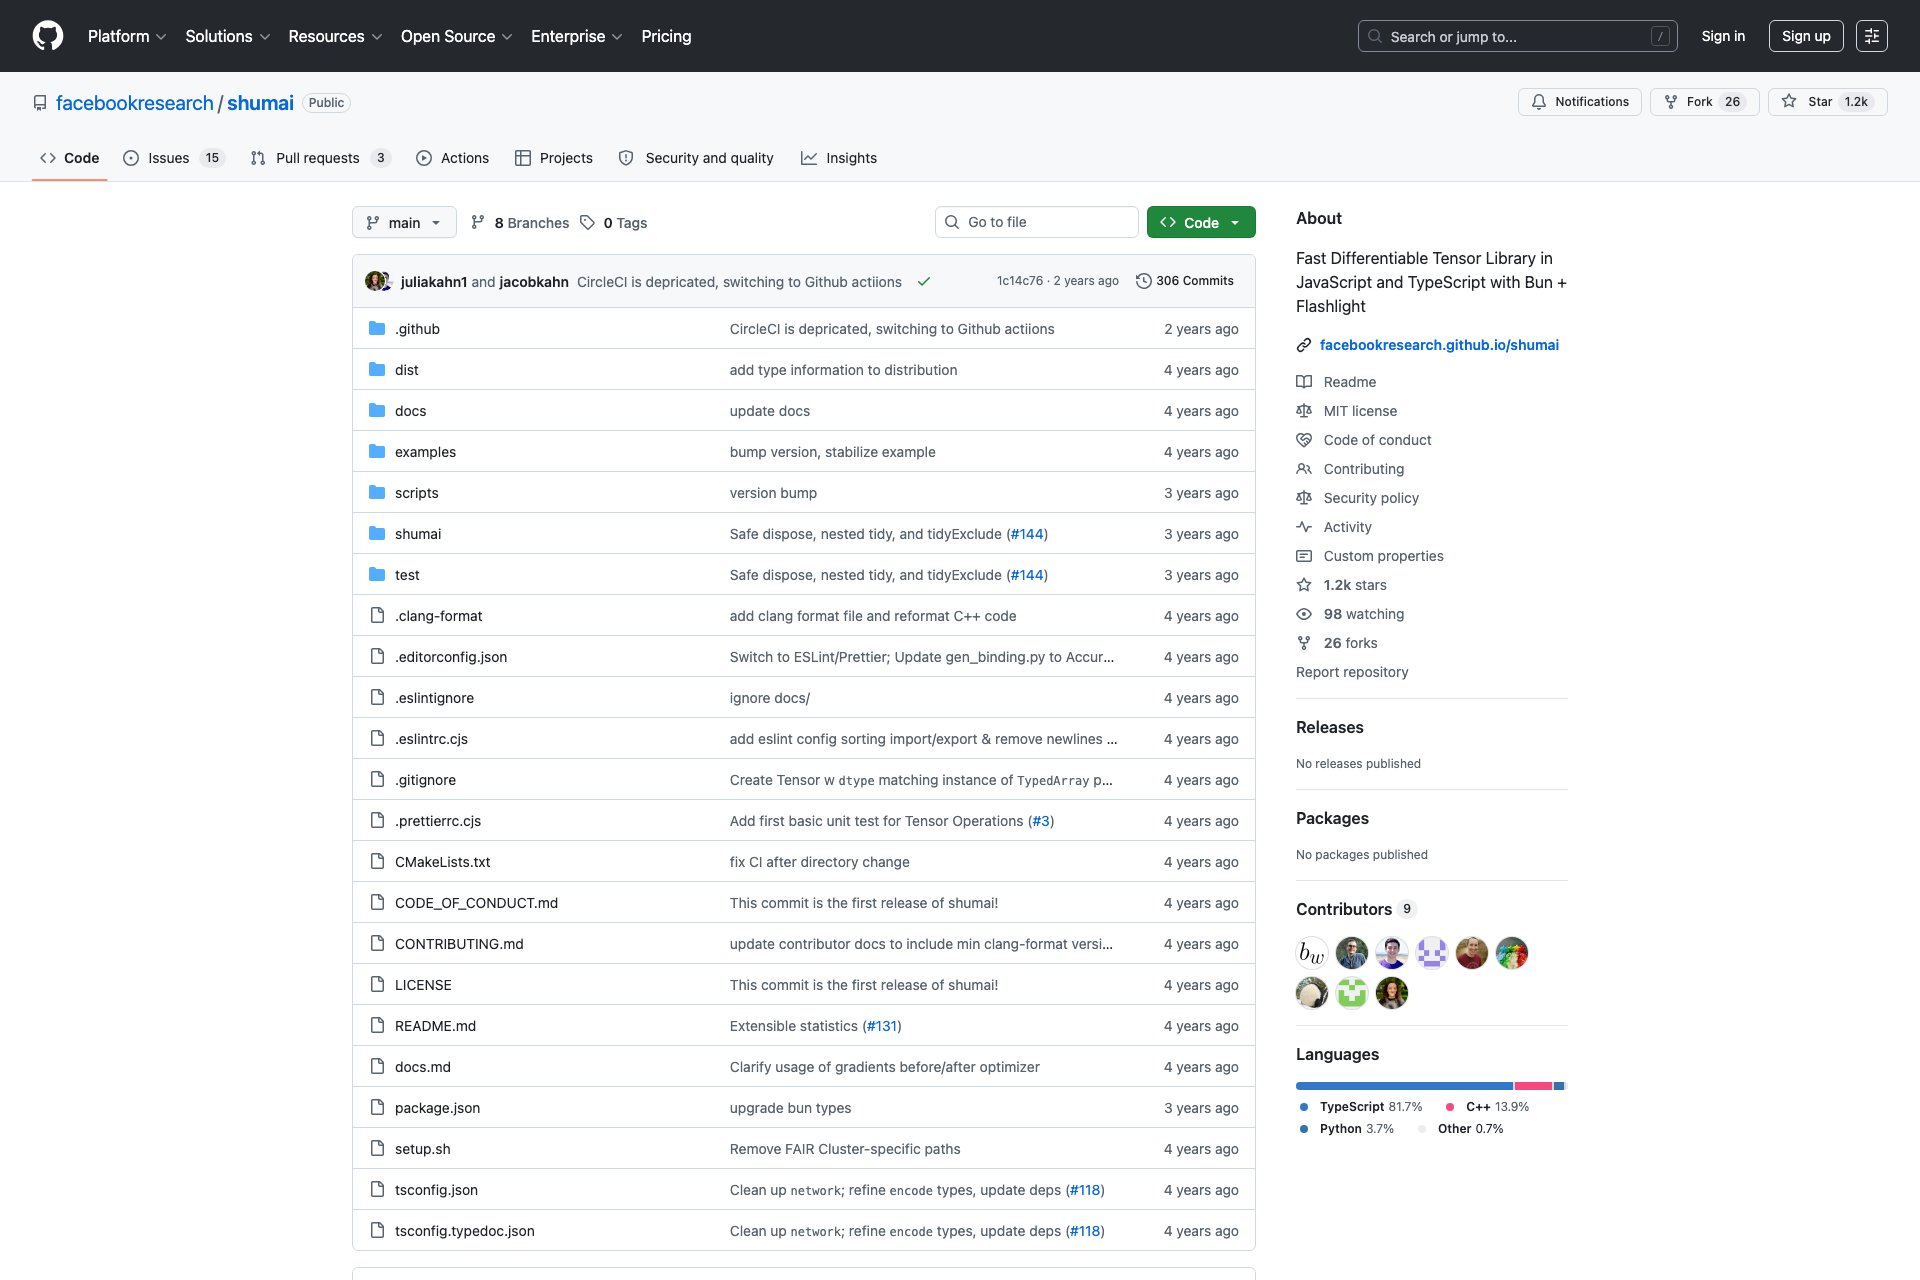Open the header command palette icon button
The width and height of the screenshot is (1920, 1280).
click(1871, 36)
